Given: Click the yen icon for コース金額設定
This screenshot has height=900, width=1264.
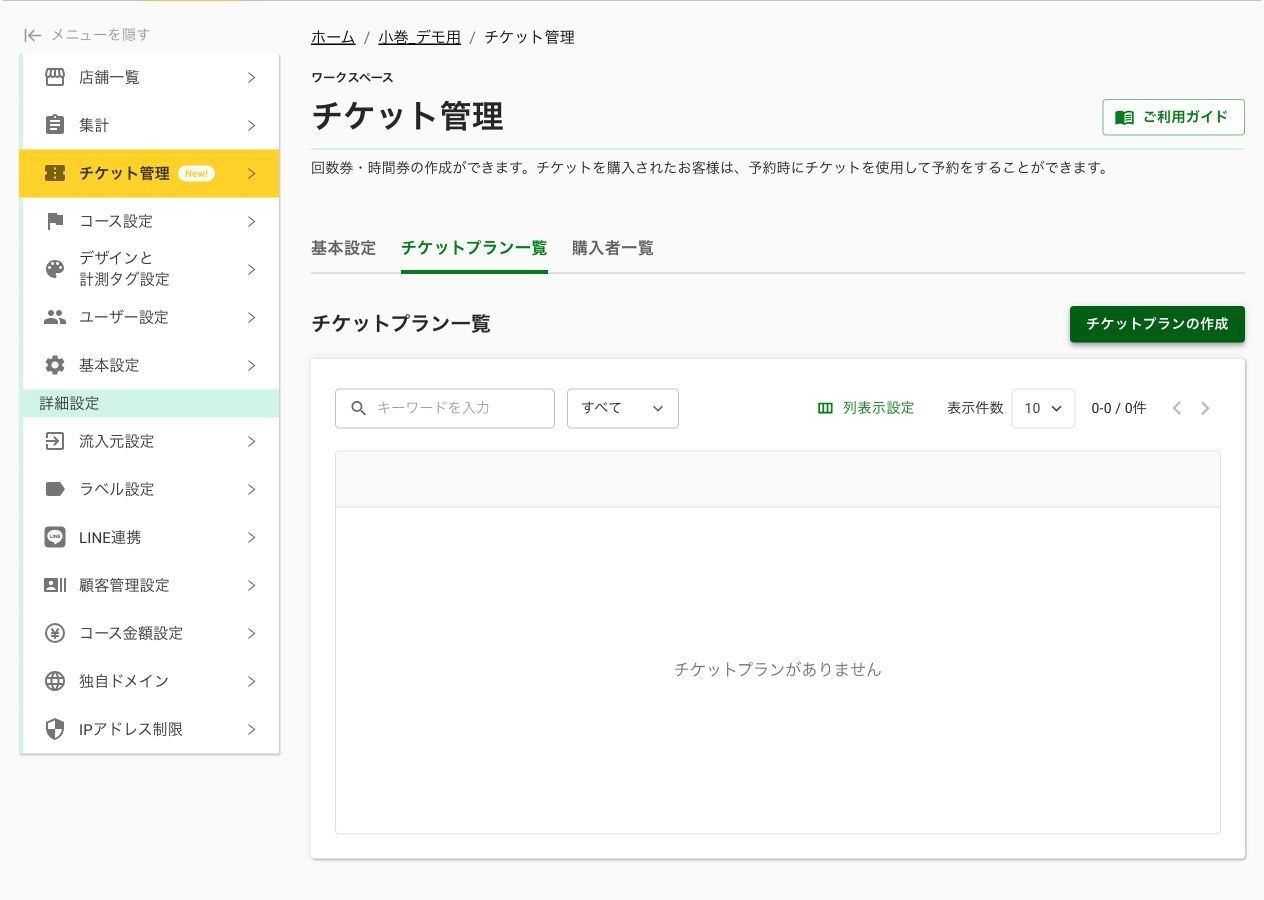Looking at the screenshot, I should tap(55, 633).
